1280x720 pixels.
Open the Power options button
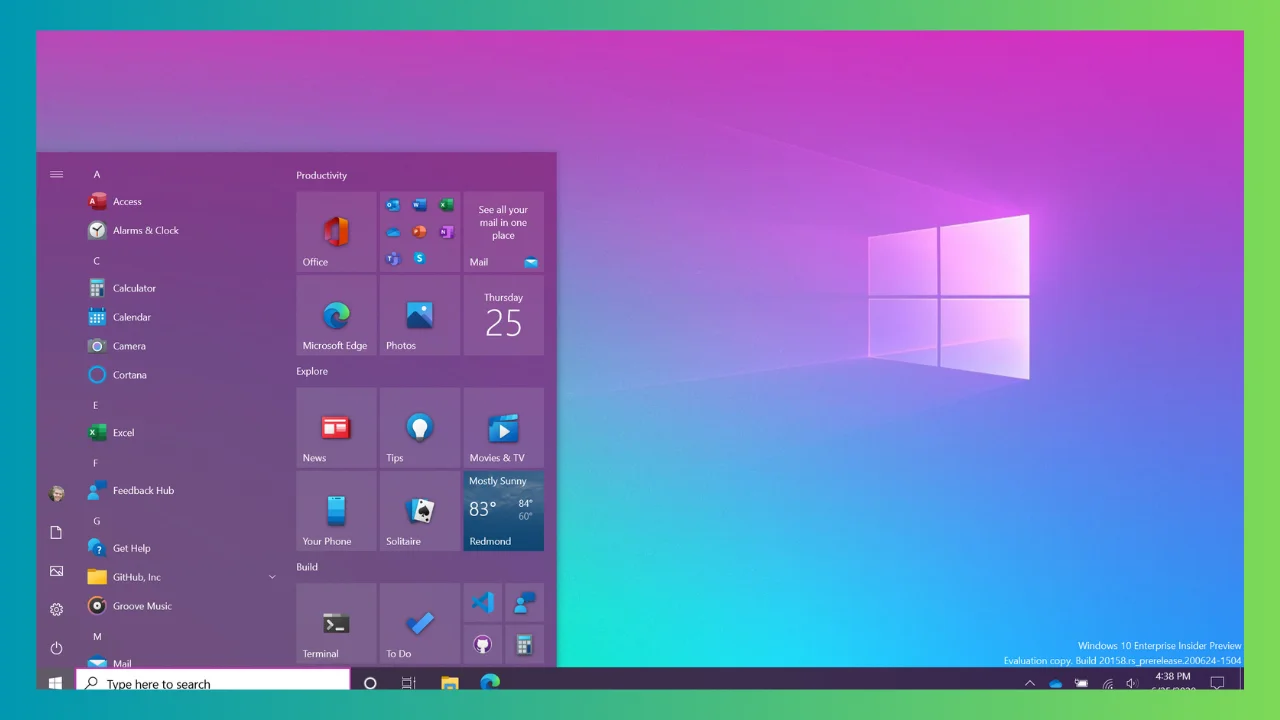pos(56,648)
